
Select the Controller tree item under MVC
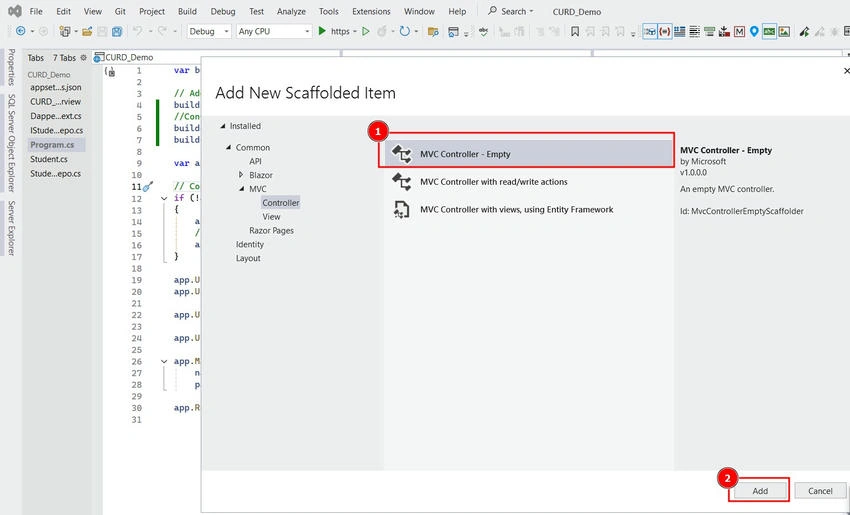point(280,203)
